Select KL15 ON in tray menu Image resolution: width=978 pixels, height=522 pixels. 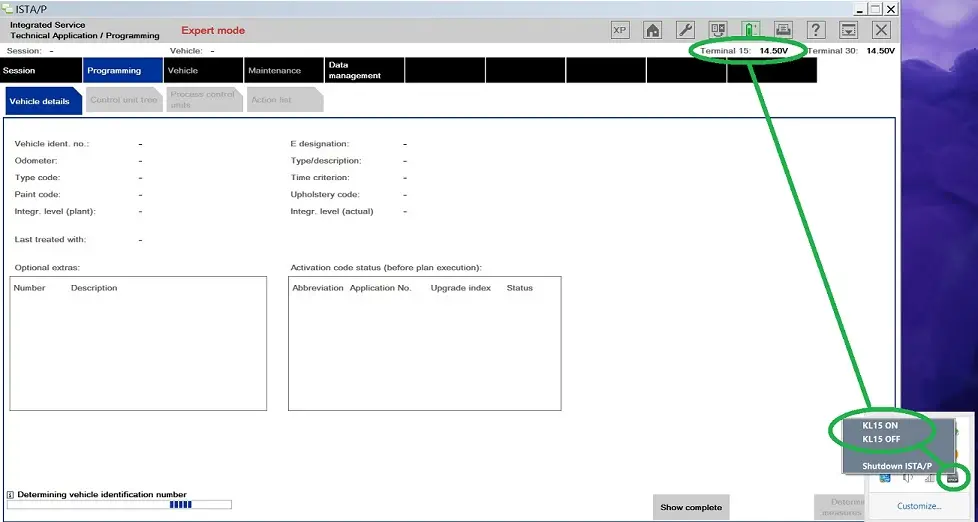point(880,425)
